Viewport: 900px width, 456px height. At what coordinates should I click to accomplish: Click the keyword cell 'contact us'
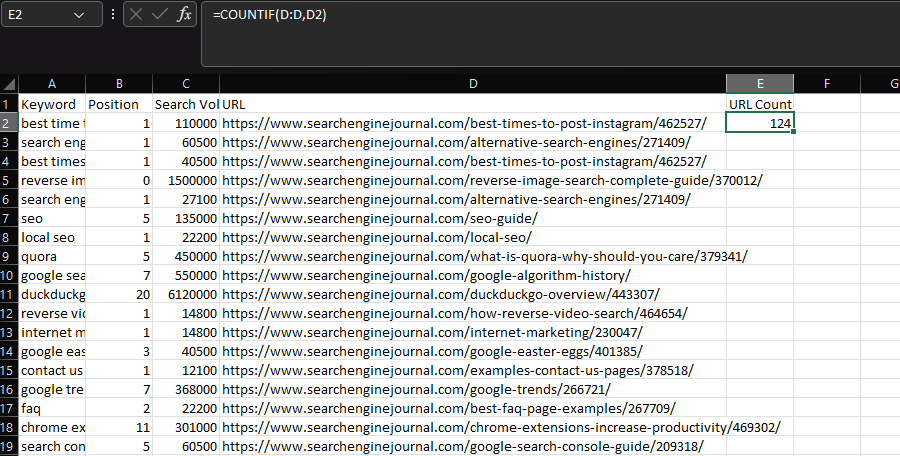[x=52, y=370]
